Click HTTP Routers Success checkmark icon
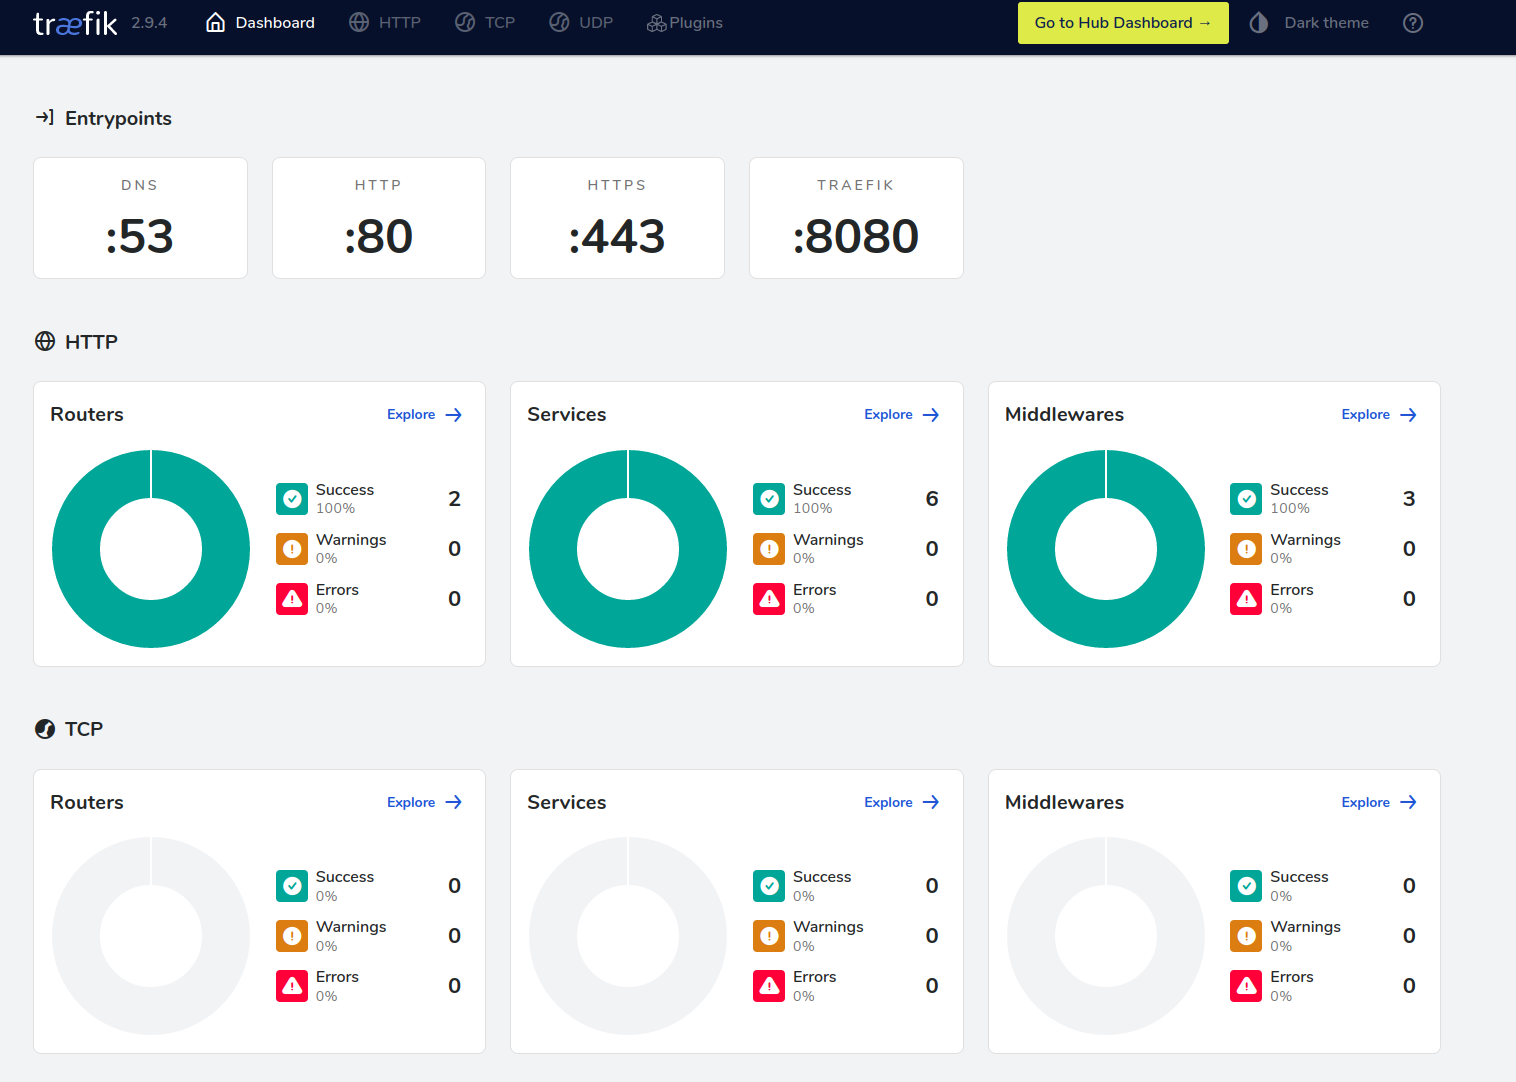The height and width of the screenshot is (1082, 1516). tap(292, 498)
